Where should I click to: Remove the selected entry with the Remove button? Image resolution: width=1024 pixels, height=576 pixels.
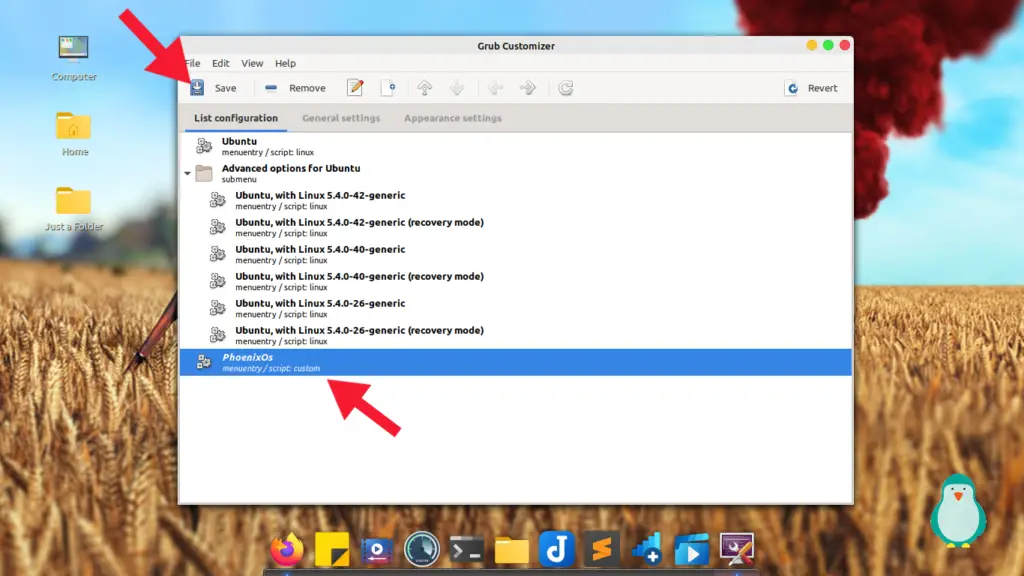[295, 88]
